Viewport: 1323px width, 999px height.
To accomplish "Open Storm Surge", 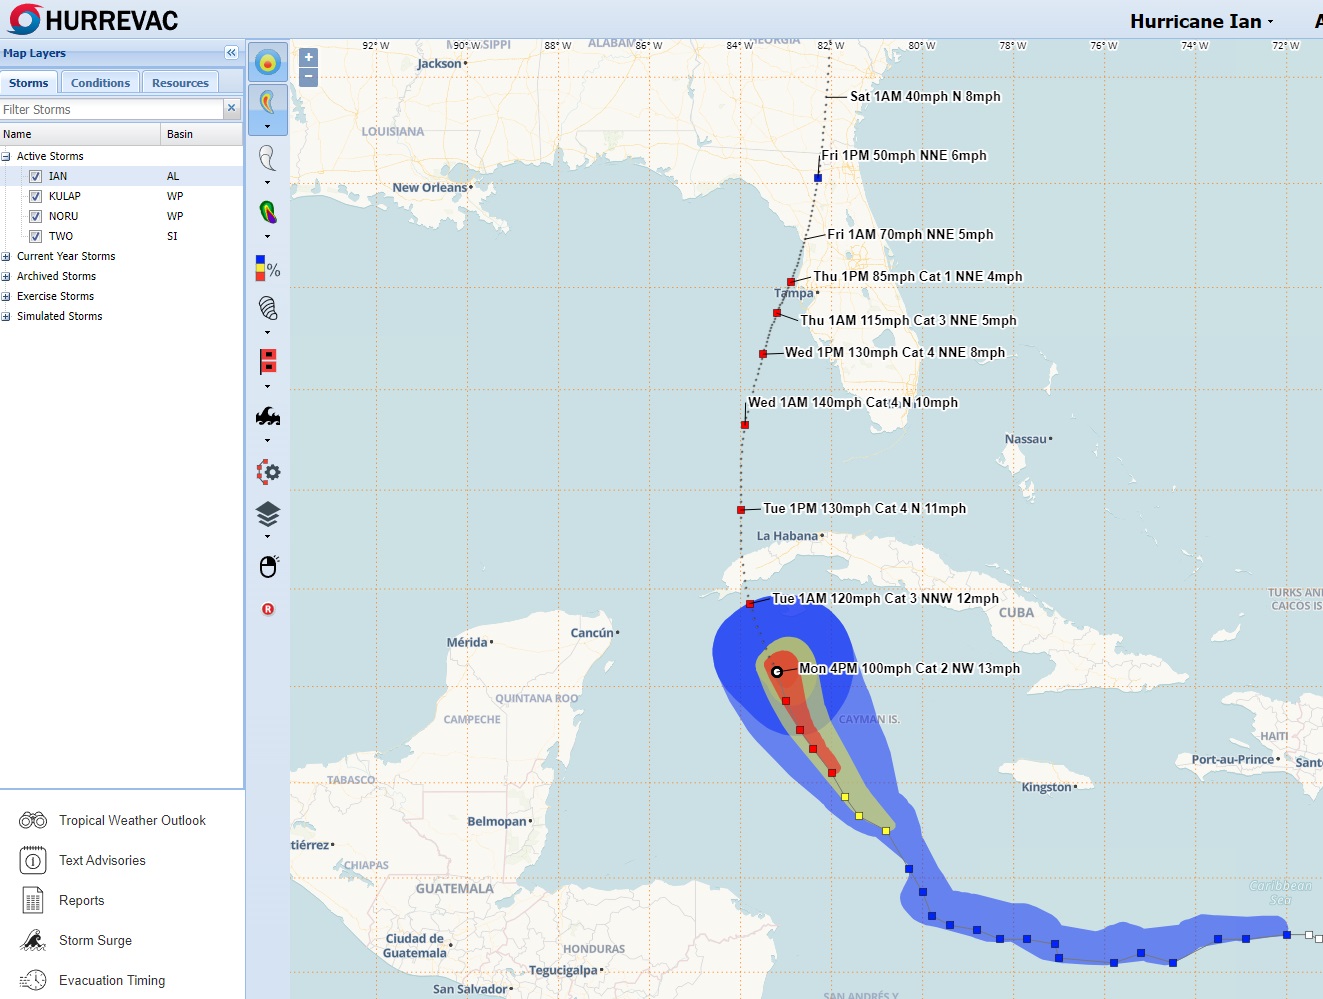I will click(x=95, y=940).
